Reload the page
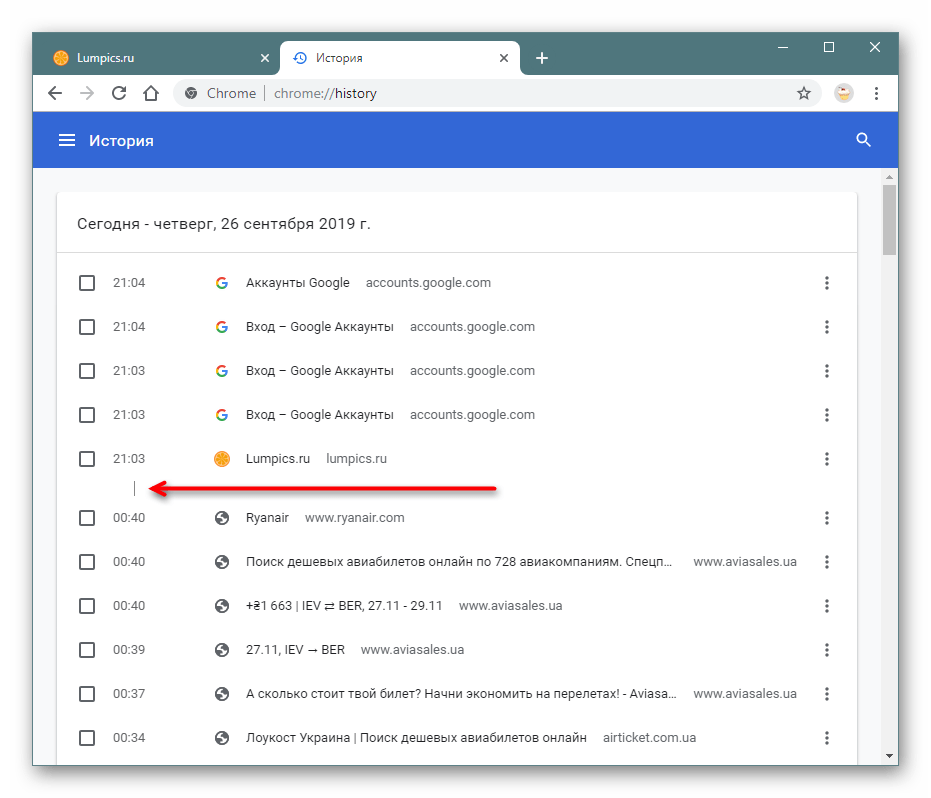 pyautogui.click(x=119, y=93)
